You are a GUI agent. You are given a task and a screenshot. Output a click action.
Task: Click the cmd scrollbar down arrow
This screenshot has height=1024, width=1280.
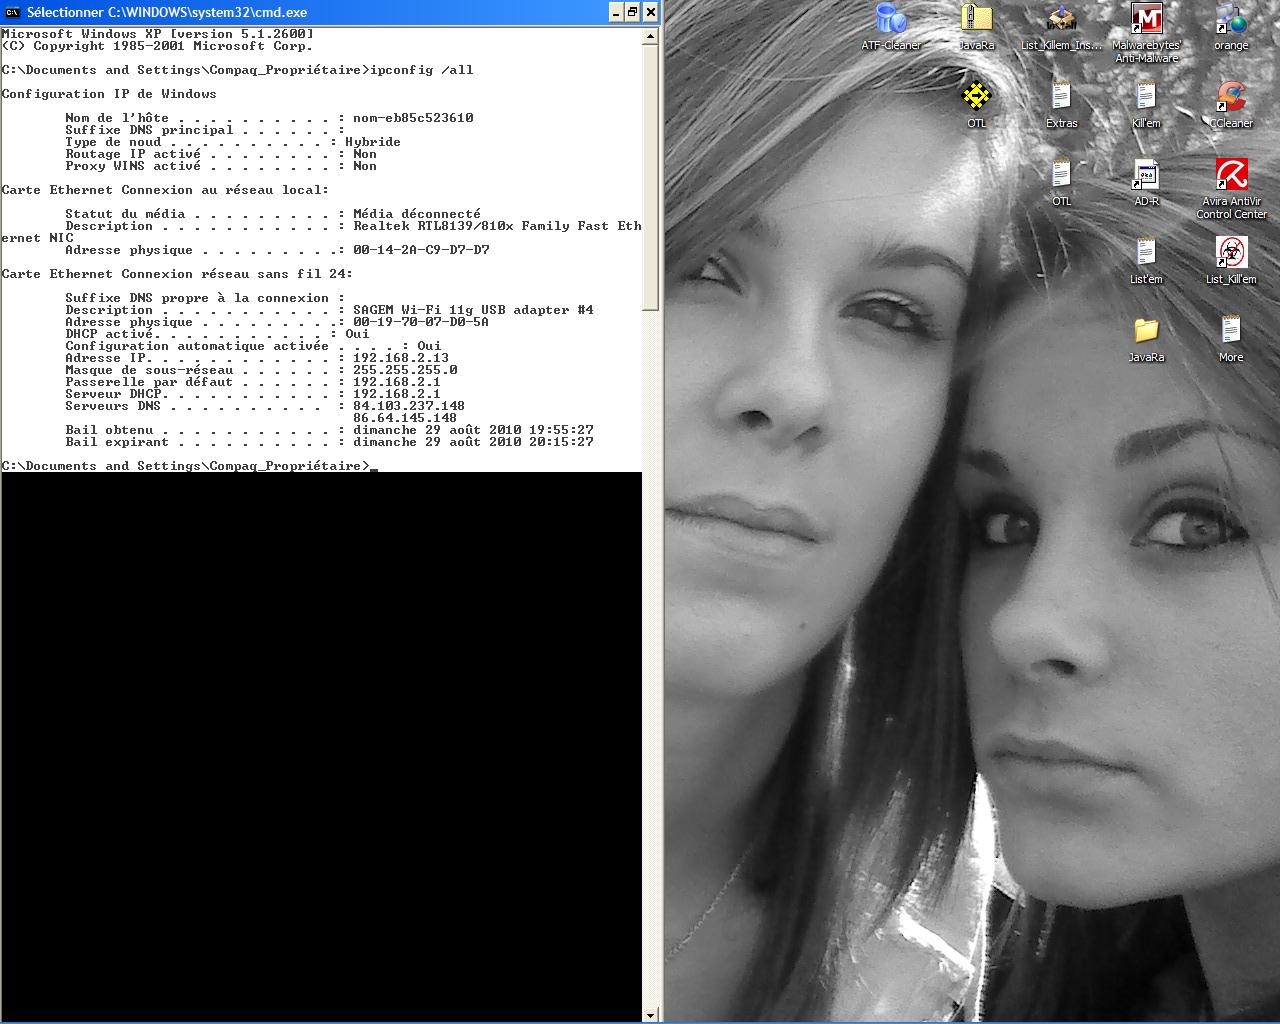click(x=651, y=1015)
